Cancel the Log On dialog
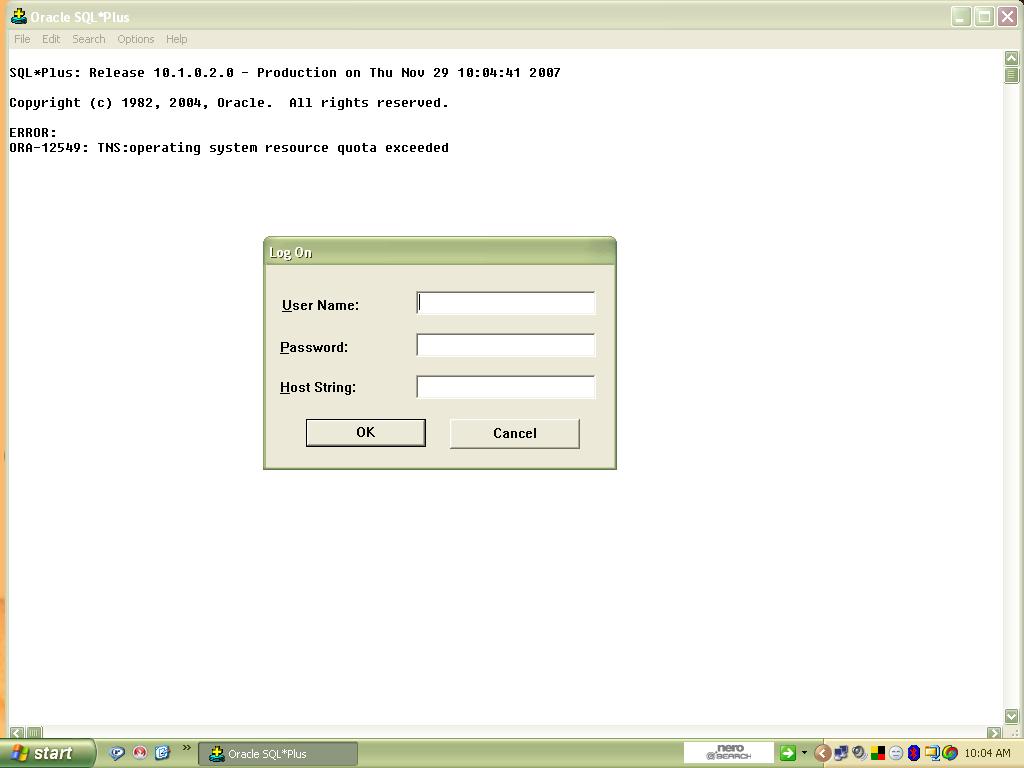Viewport: 1024px width, 768px height. (x=515, y=434)
